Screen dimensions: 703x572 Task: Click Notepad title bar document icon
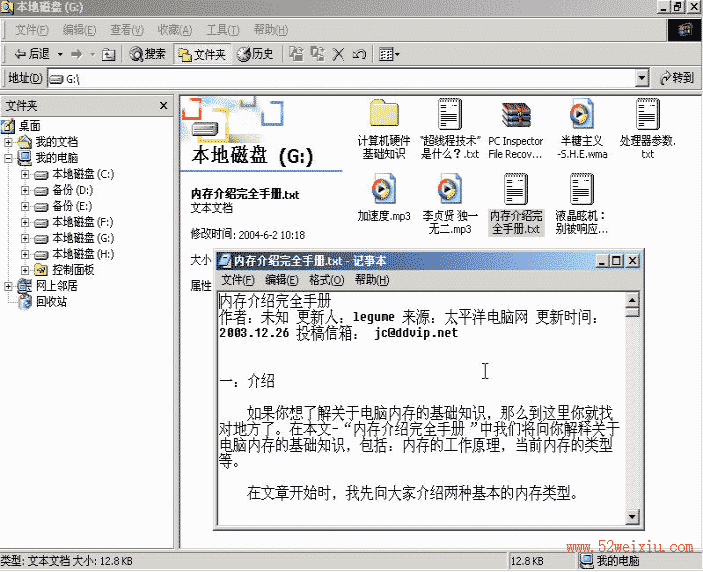224,260
